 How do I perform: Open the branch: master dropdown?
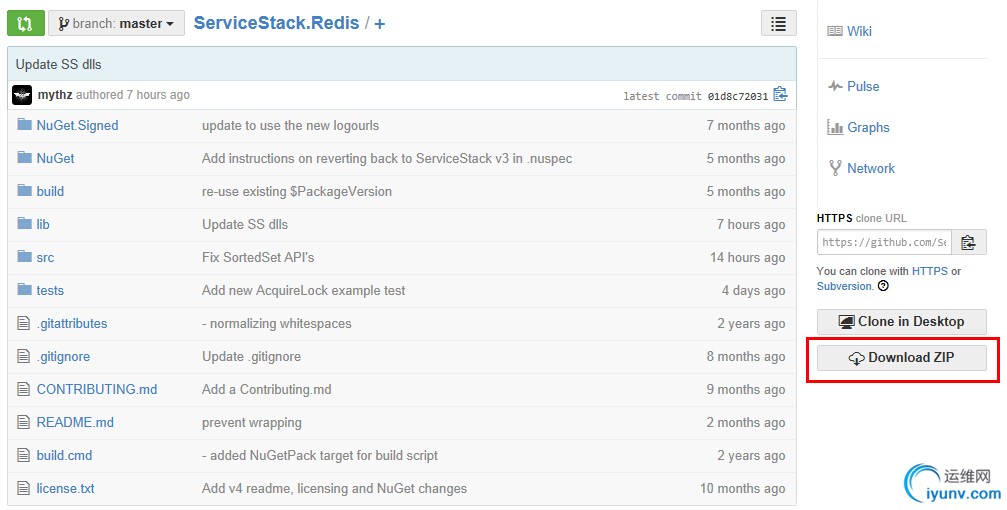click(x=116, y=23)
